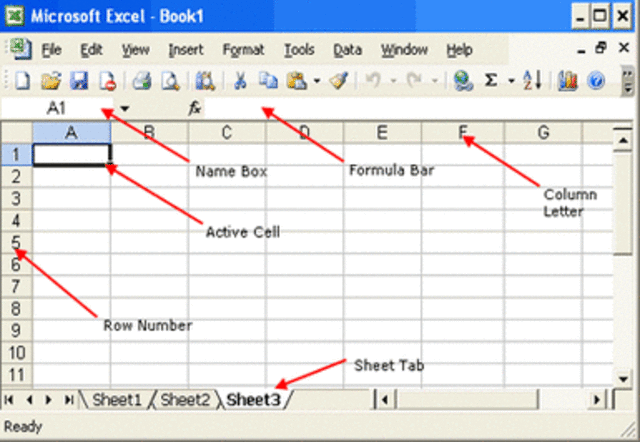Print the sheet using printer icon
Image resolution: width=640 pixels, height=442 pixels.
[142, 80]
